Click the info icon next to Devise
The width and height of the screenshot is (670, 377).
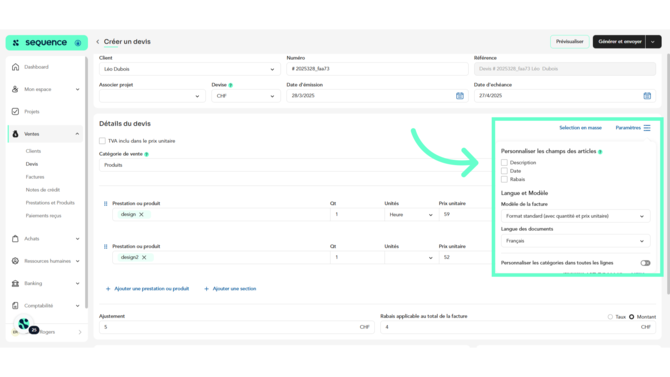(231, 85)
